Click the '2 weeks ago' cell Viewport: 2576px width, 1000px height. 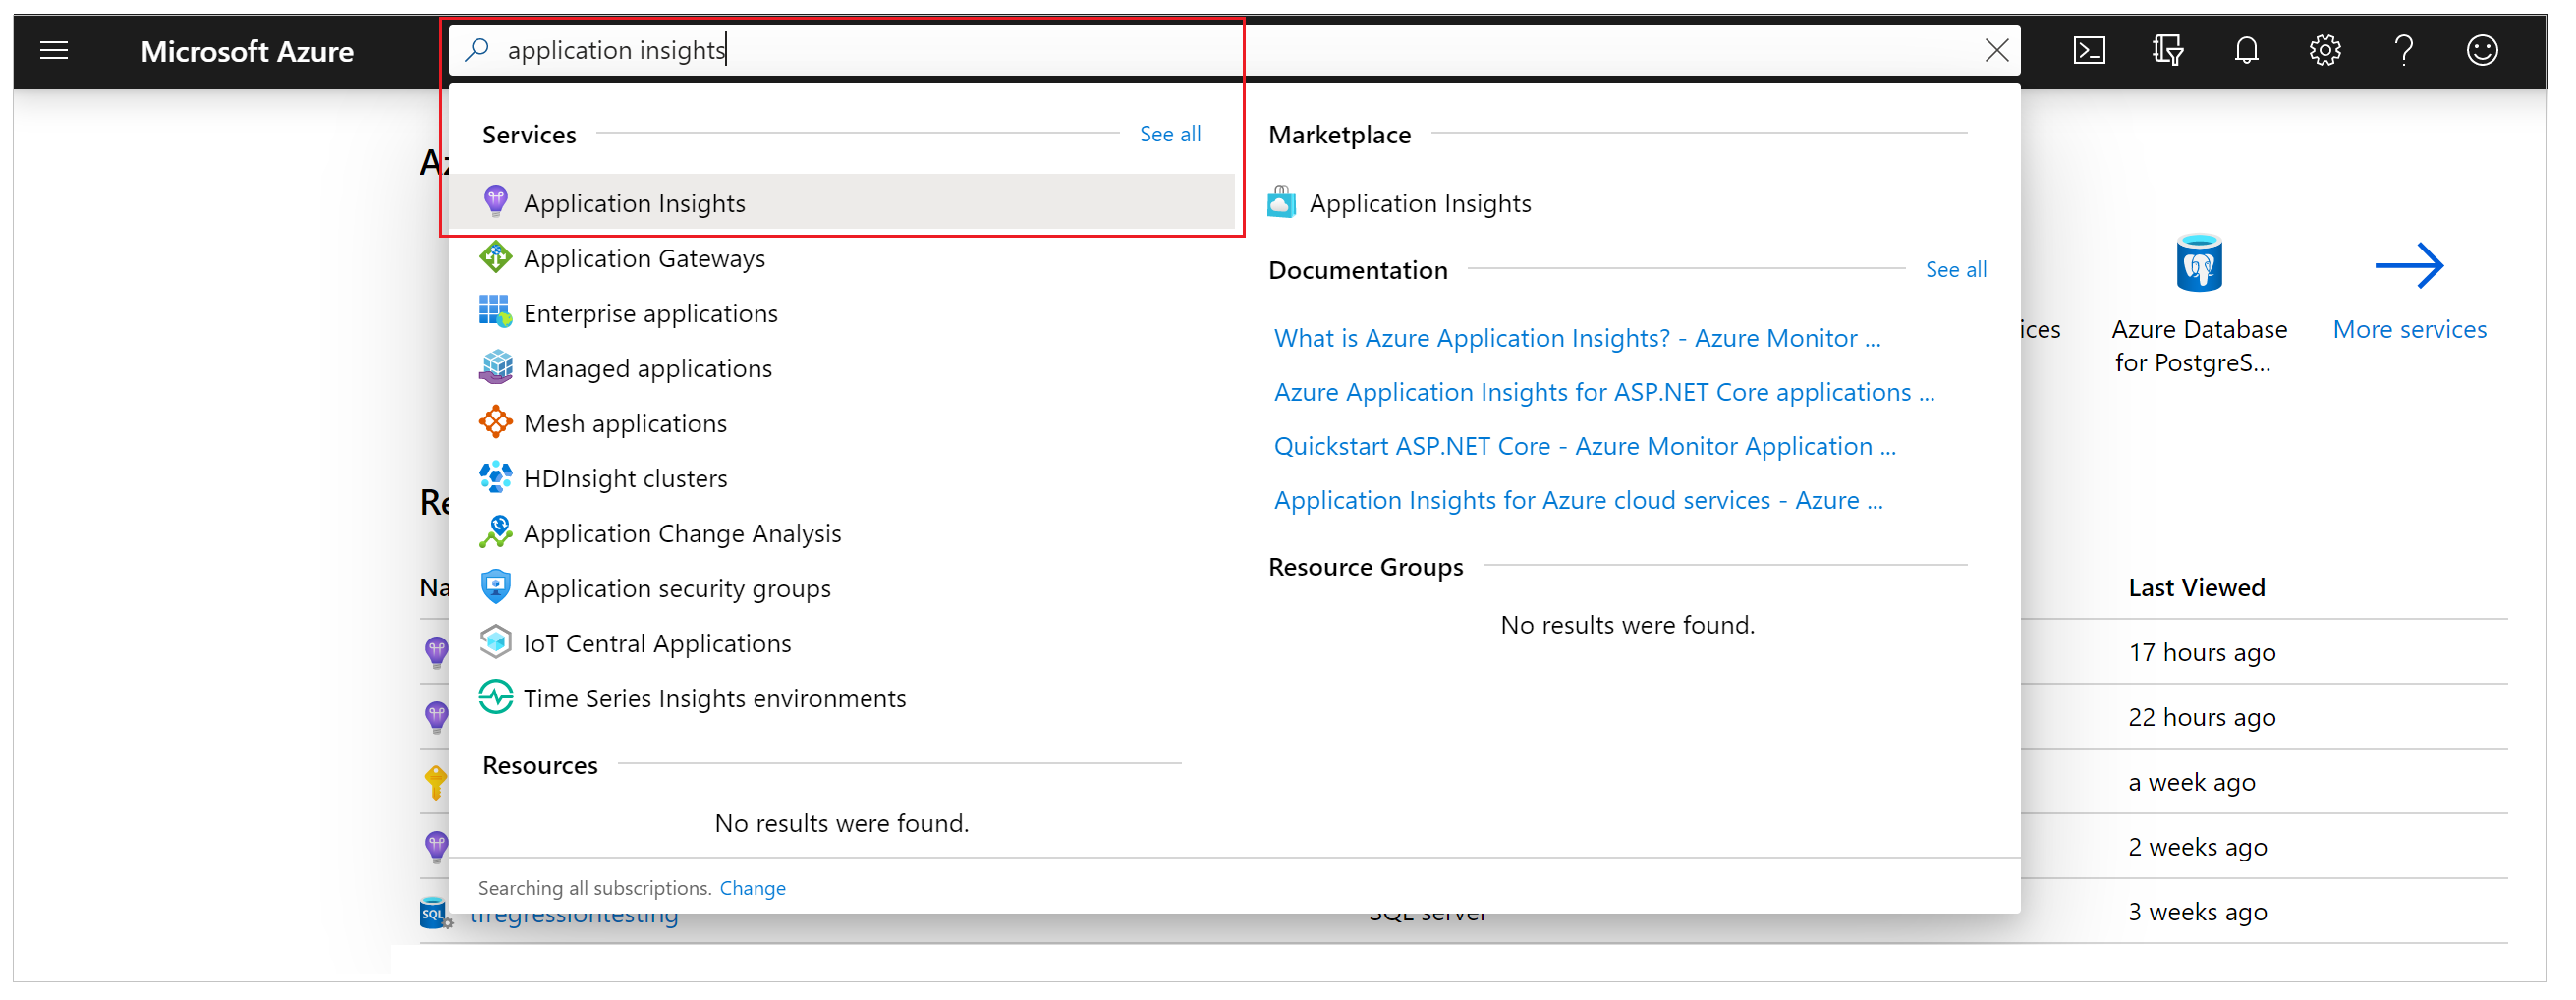pos(2197,848)
